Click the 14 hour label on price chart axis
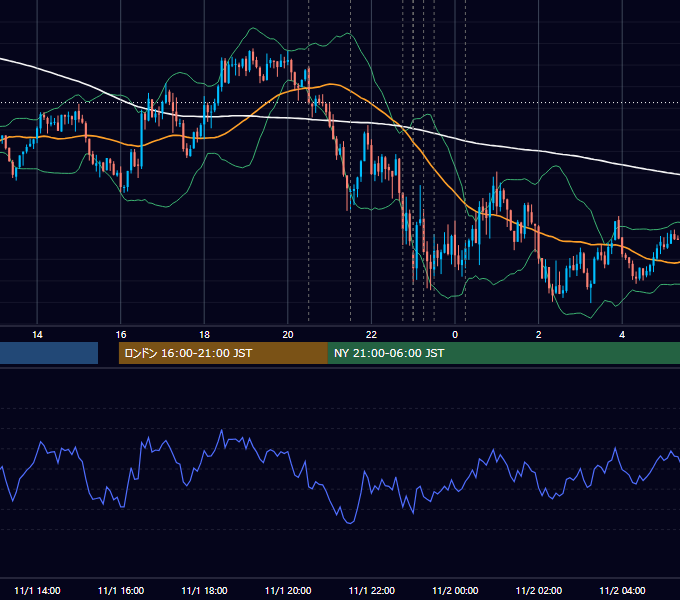 click(x=37, y=335)
